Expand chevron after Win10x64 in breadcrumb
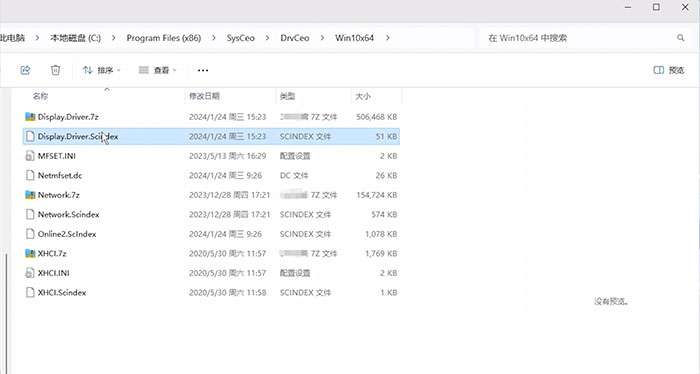This screenshot has height=374, width=700. click(x=388, y=38)
